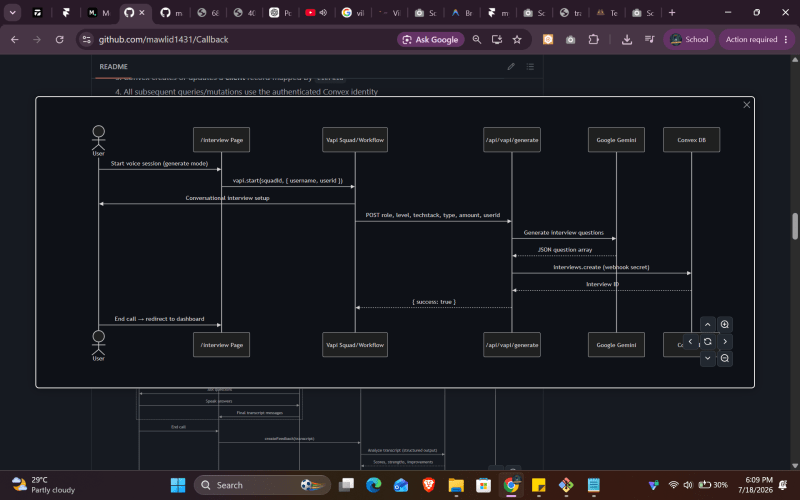Click 'End call → redirect to dashboard' label
The image size is (800, 500).
(x=159, y=318)
